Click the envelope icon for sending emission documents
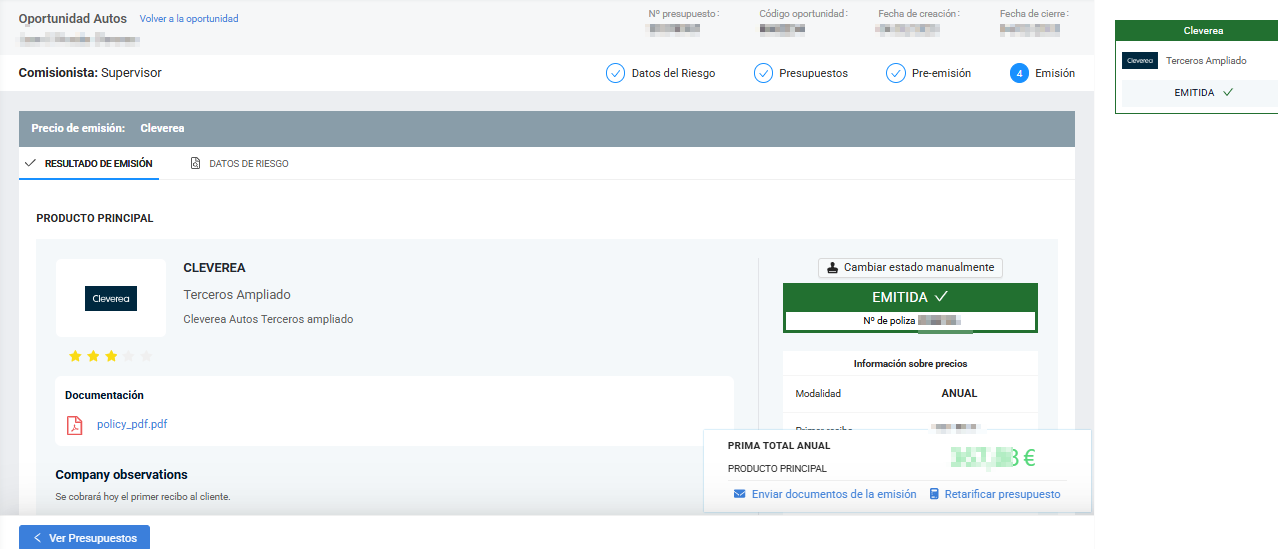Screen dimensions: 1278x549 point(739,494)
